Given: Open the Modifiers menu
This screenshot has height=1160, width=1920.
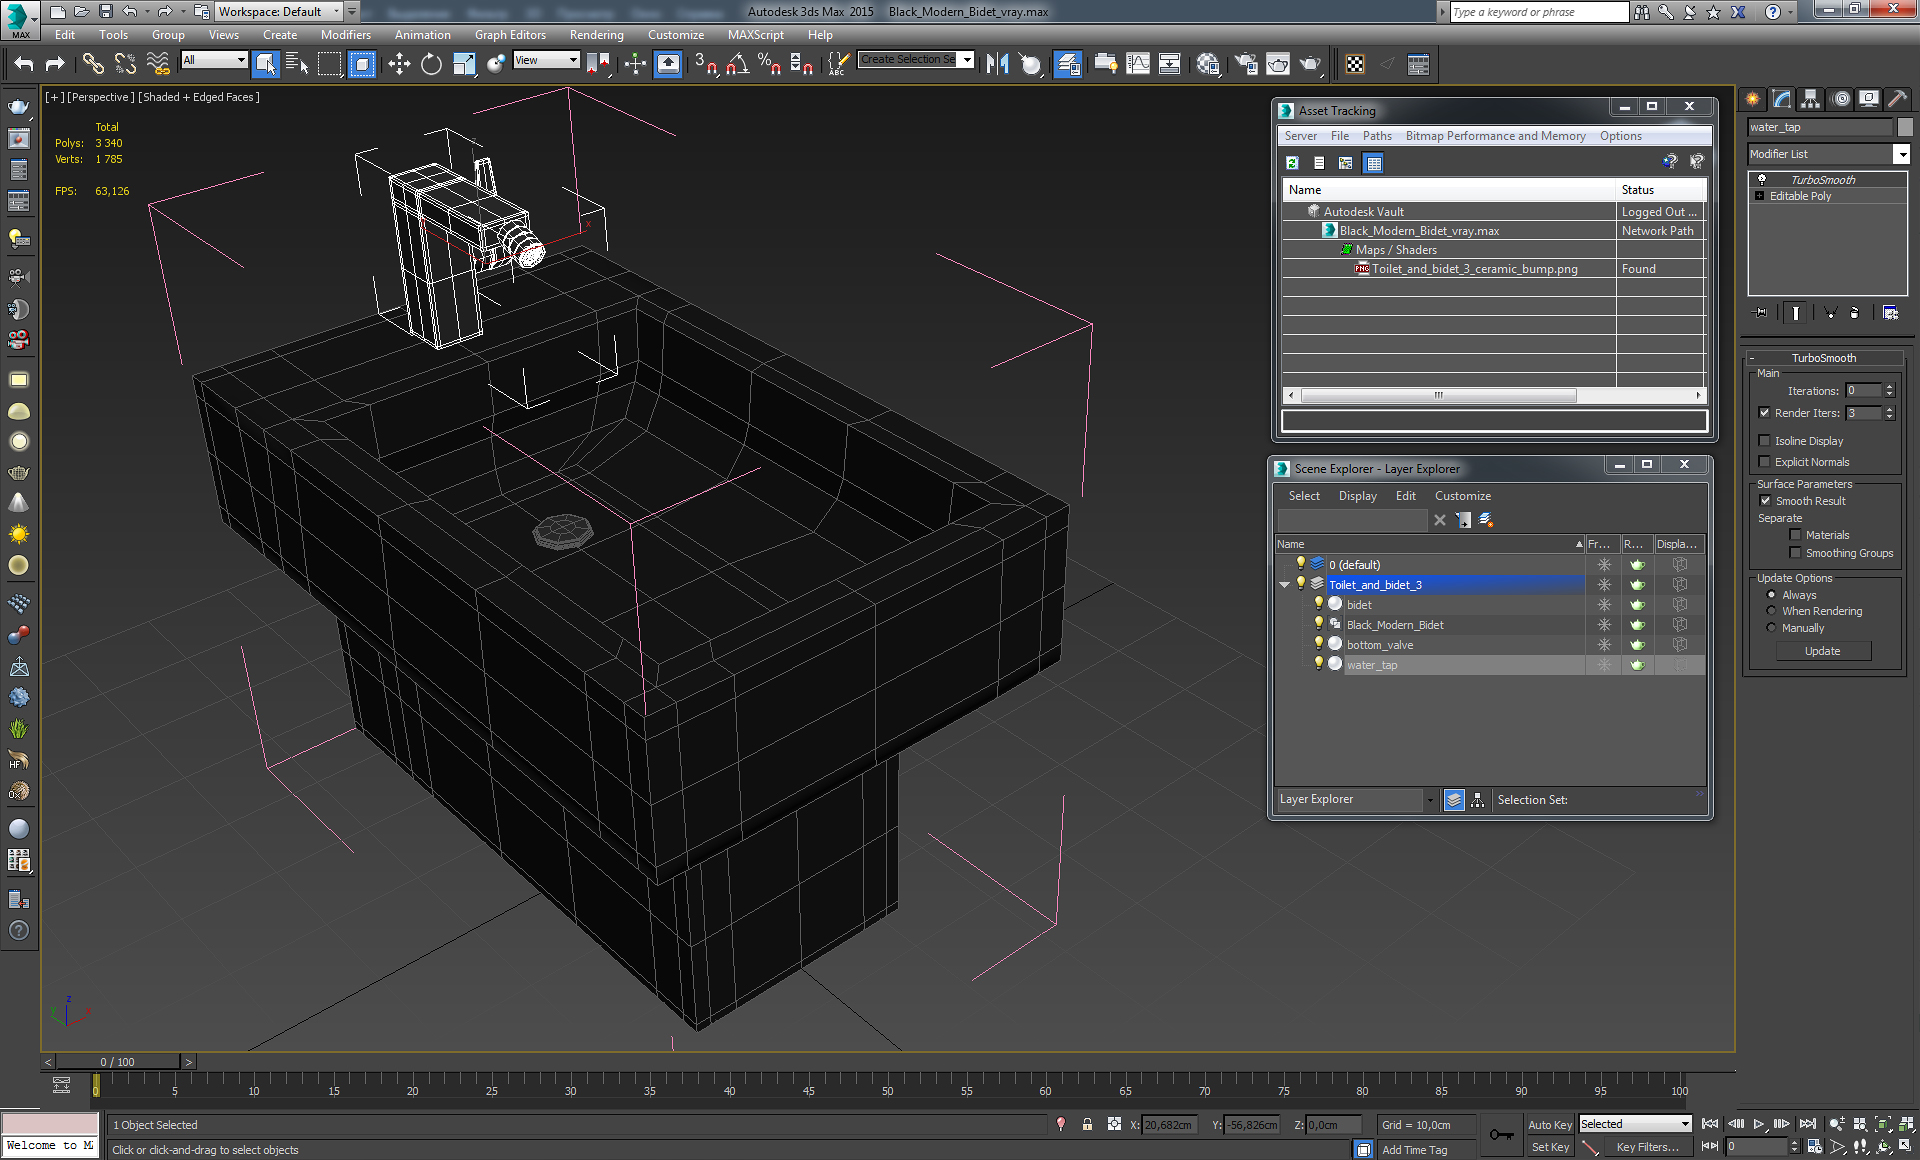Looking at the screenshot, I should [x=346, y=34].
